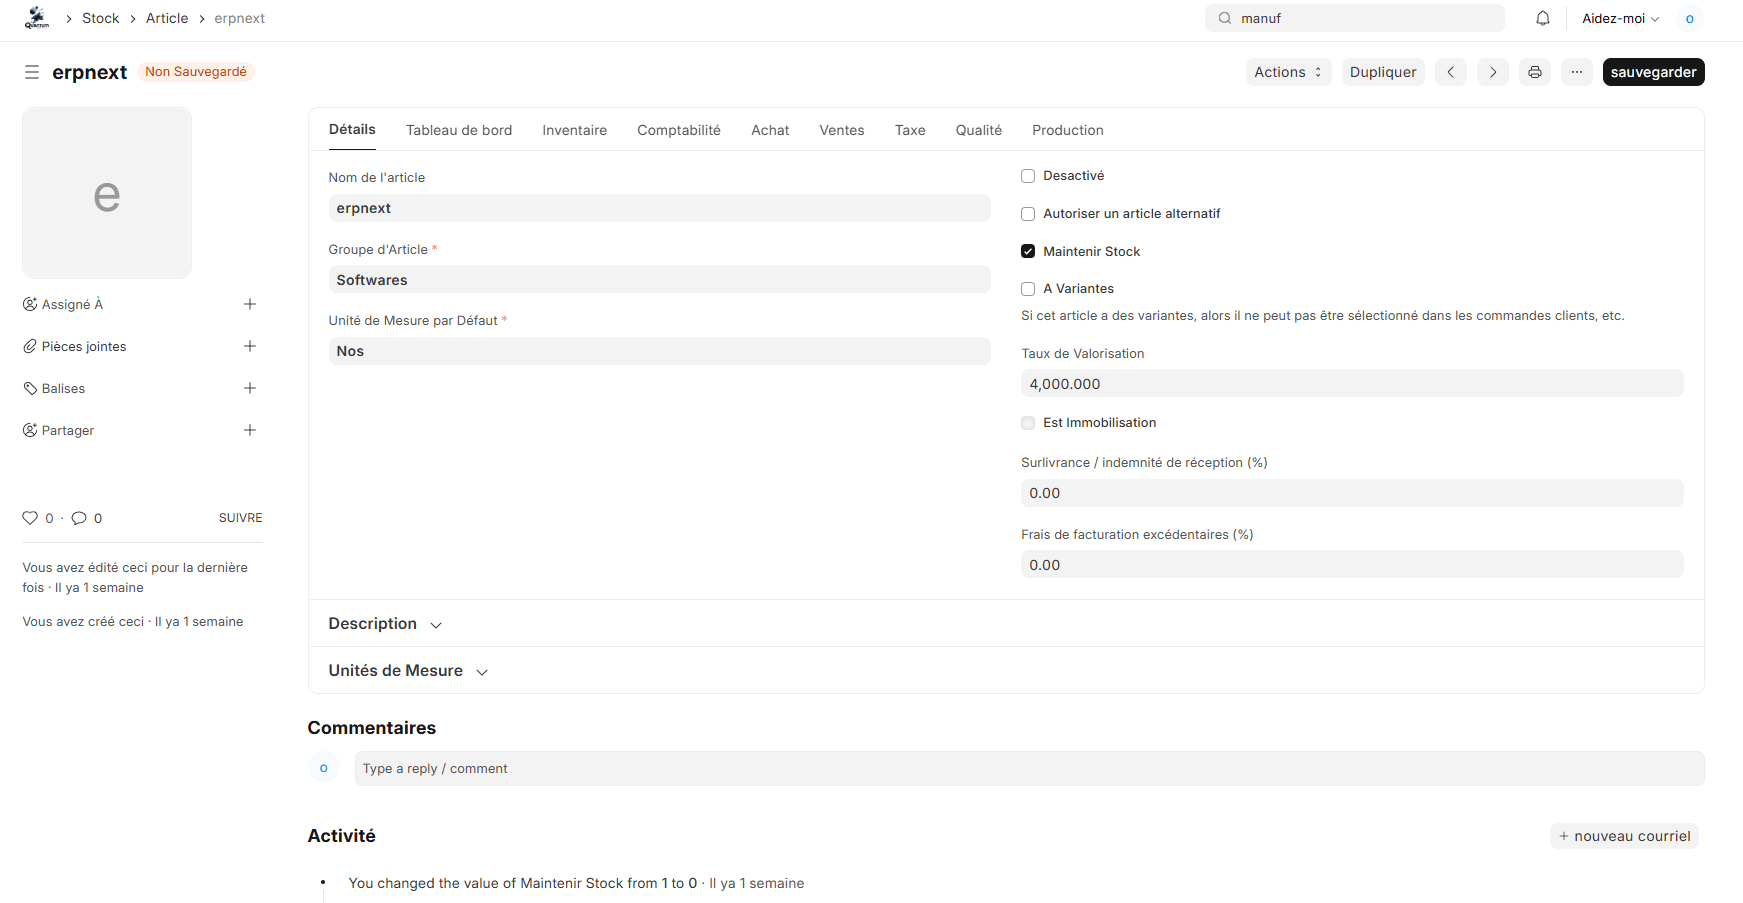1743x903 pixels.
Task: Add an assignee with plus icon
Action: (x=250, y=304)
